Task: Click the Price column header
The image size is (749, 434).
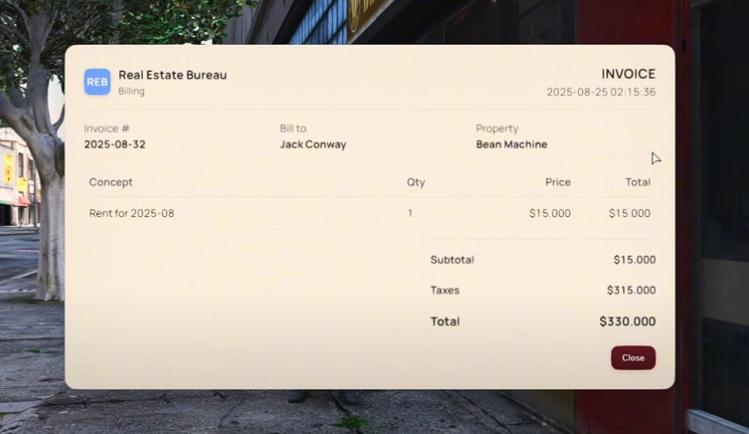Action: pos(558,182)
